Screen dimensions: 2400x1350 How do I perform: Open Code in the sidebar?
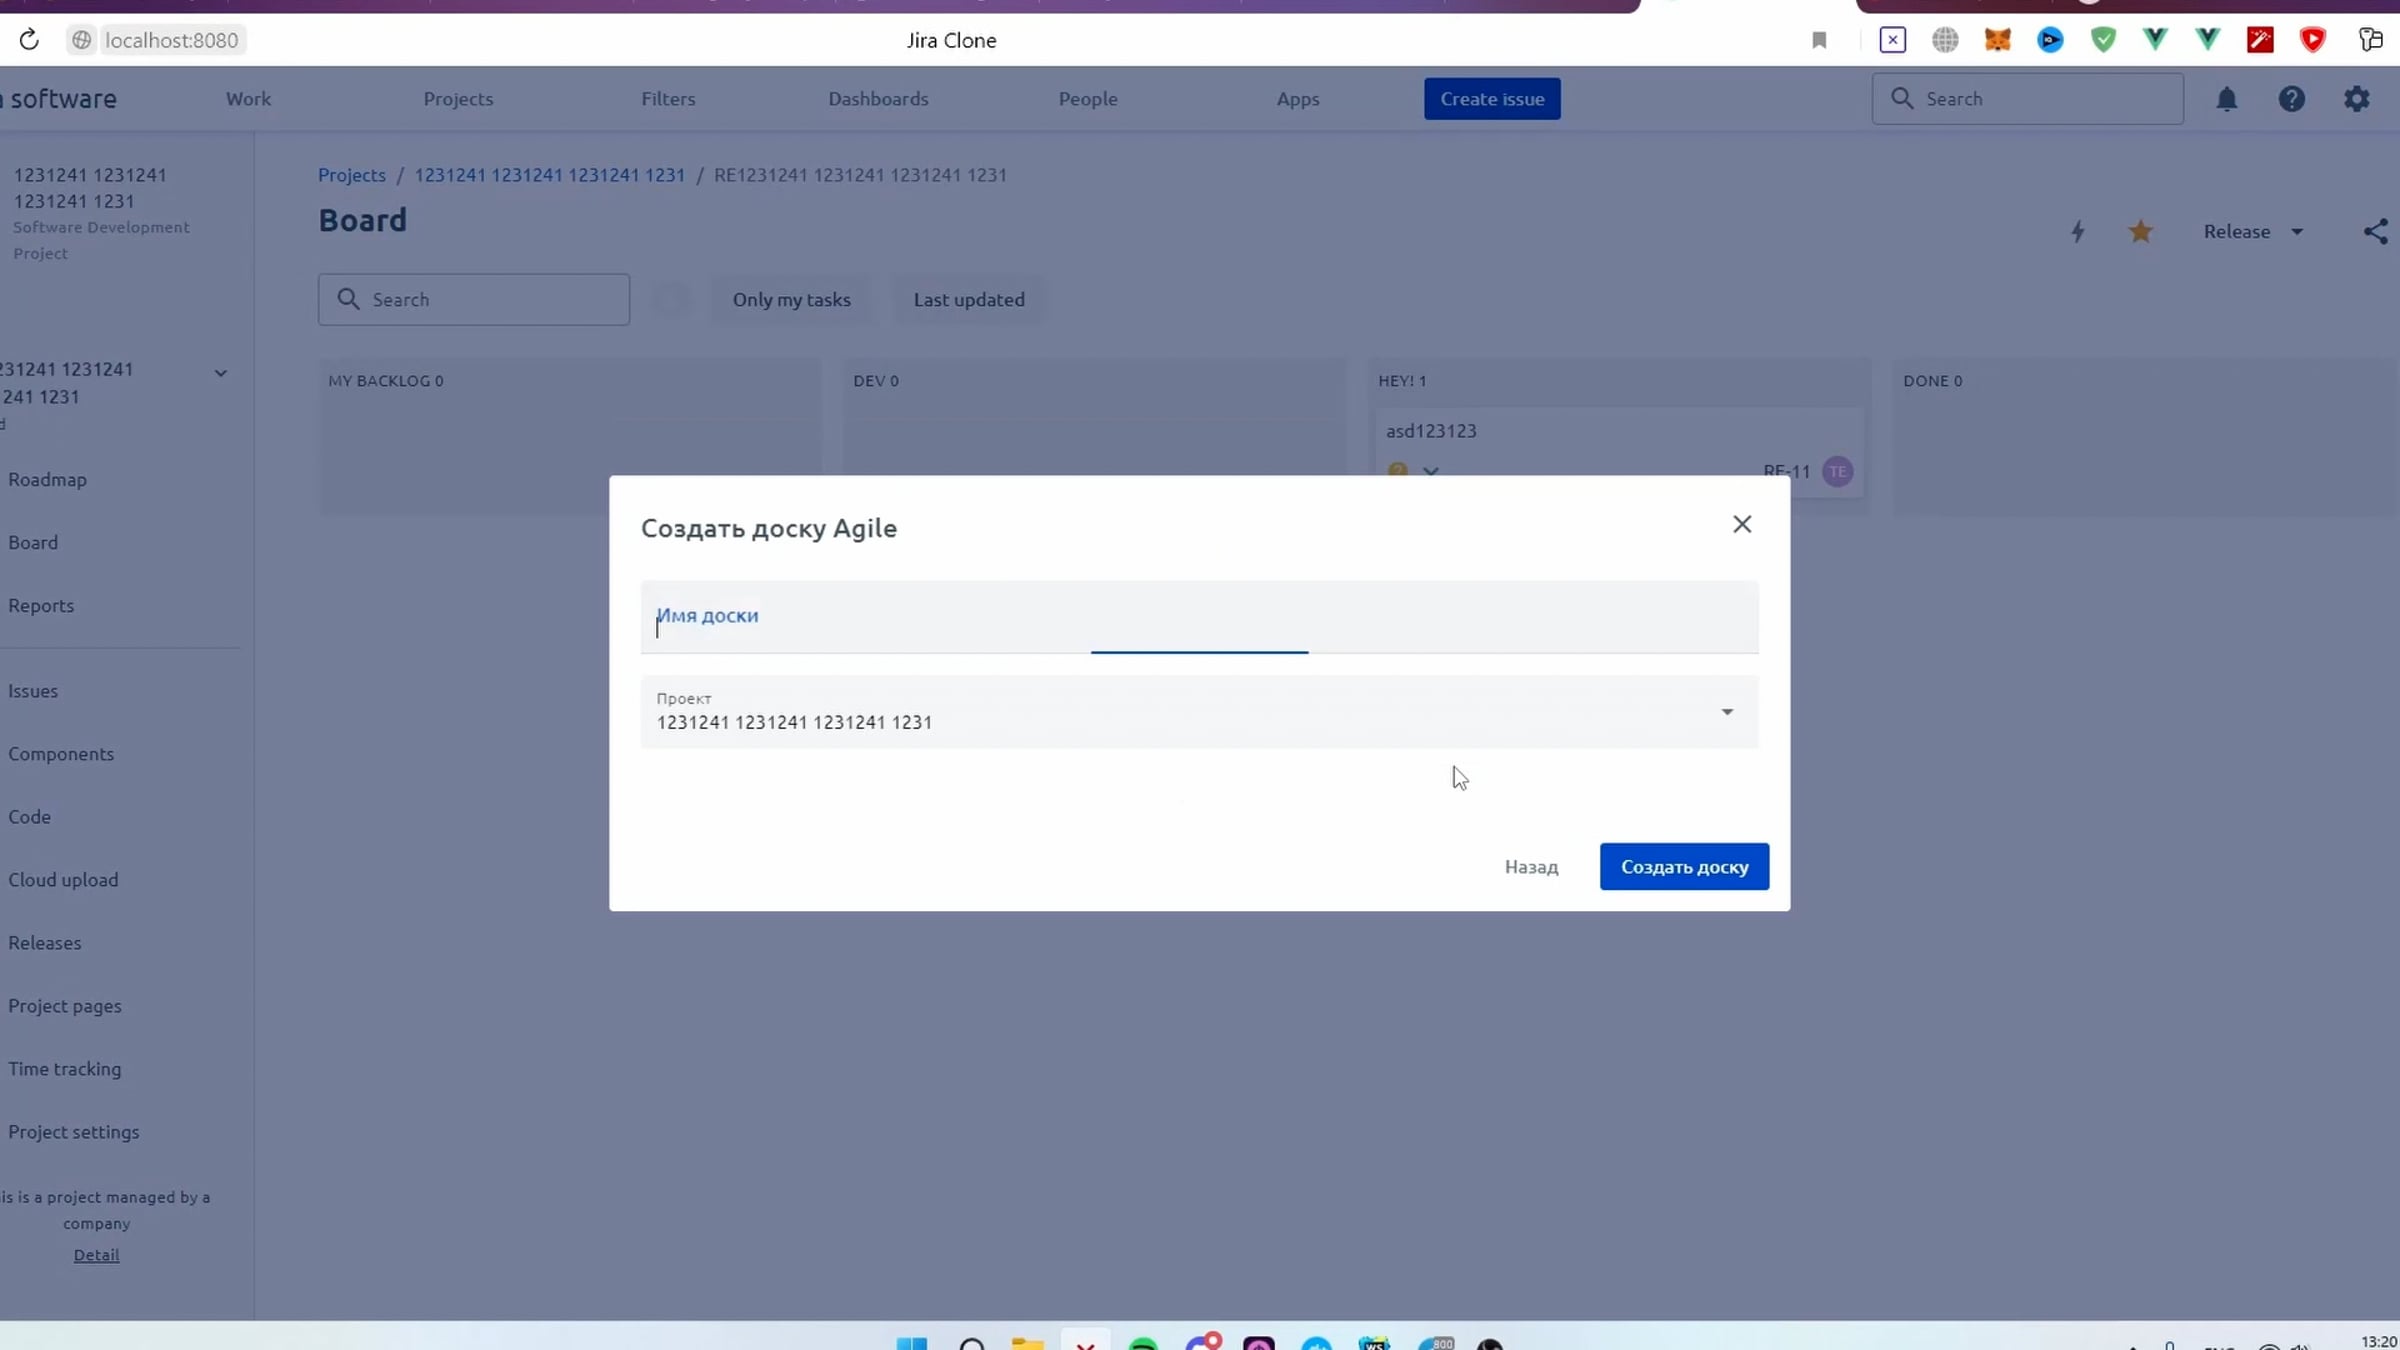coord(29,817)
